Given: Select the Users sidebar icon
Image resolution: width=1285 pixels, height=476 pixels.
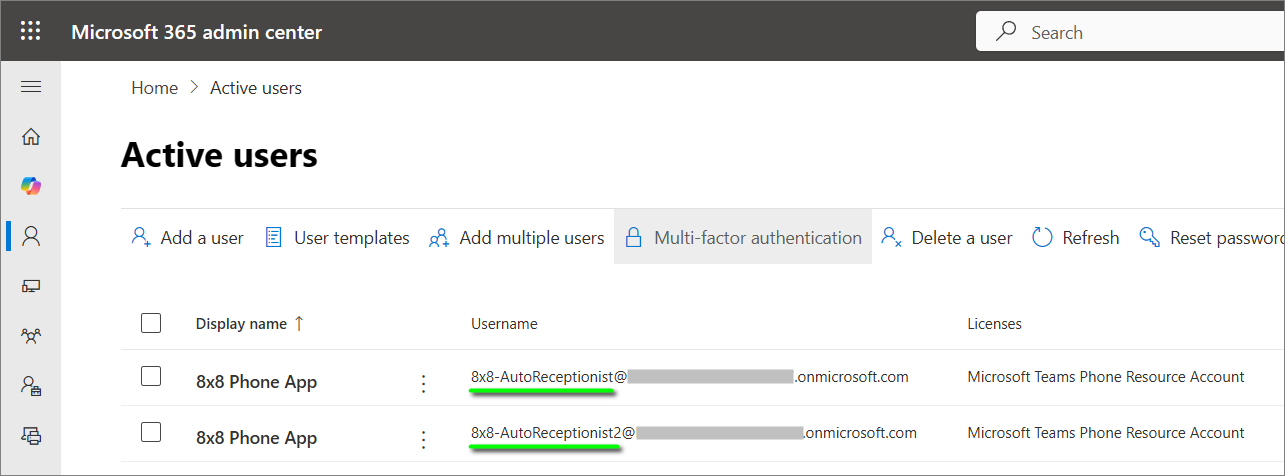Looking at the screenshot, I should (x=31, y=236).
